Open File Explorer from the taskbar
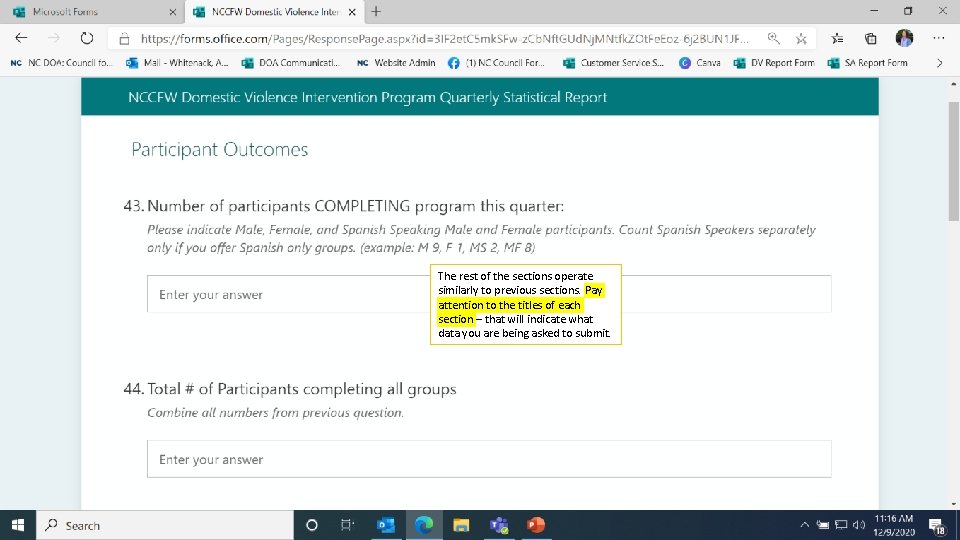The image size is (960, 540). 461,525
